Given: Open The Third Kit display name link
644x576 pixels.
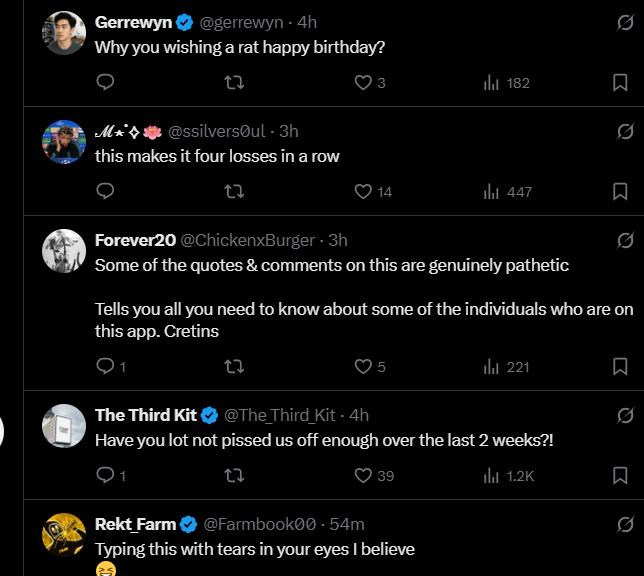Looking at the screenshot, I should tap(146, 415).
